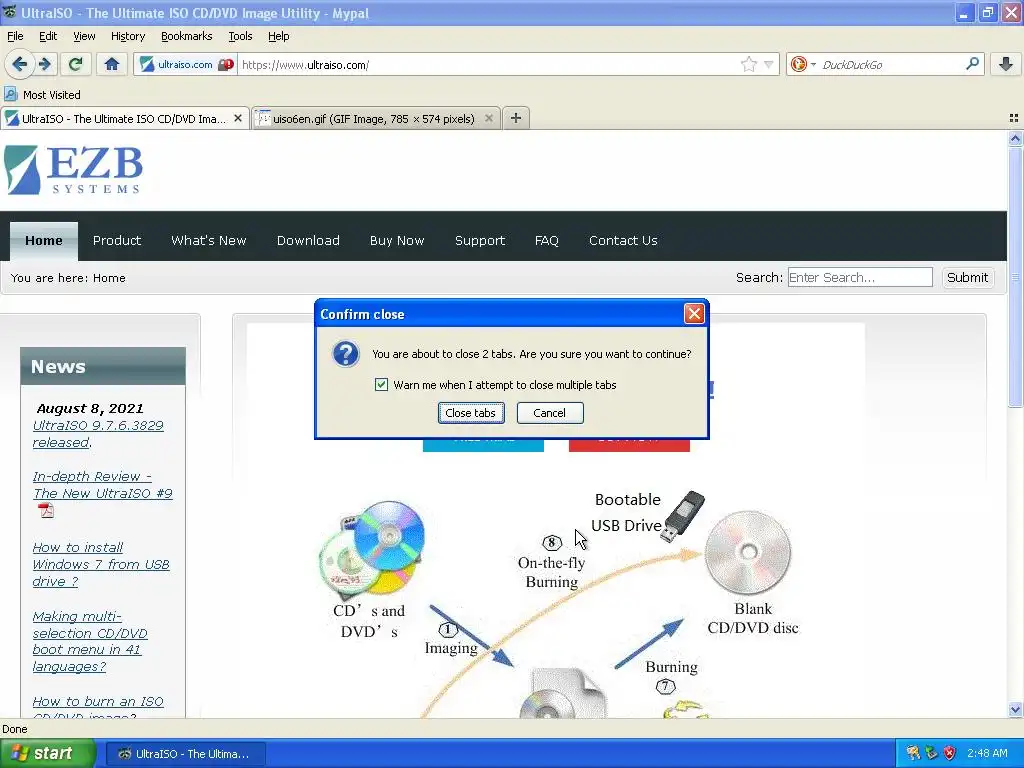
Task: Click the magnifier search icon in search bar
Action: 972,64
